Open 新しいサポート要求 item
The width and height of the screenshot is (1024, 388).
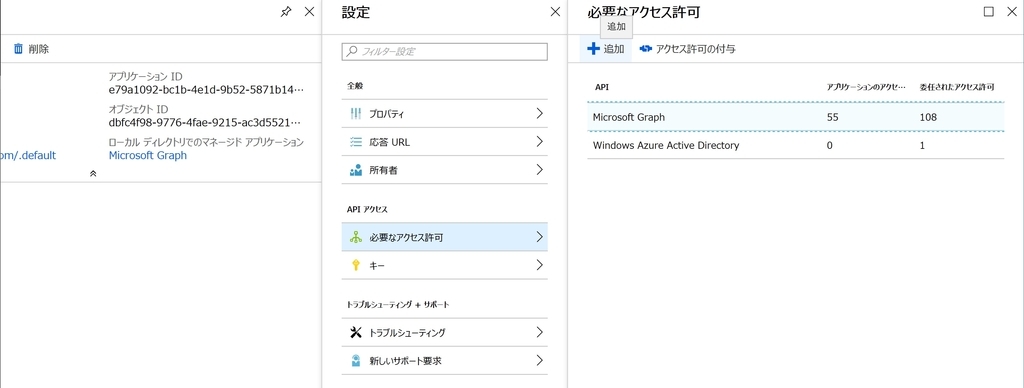[445, 361]
